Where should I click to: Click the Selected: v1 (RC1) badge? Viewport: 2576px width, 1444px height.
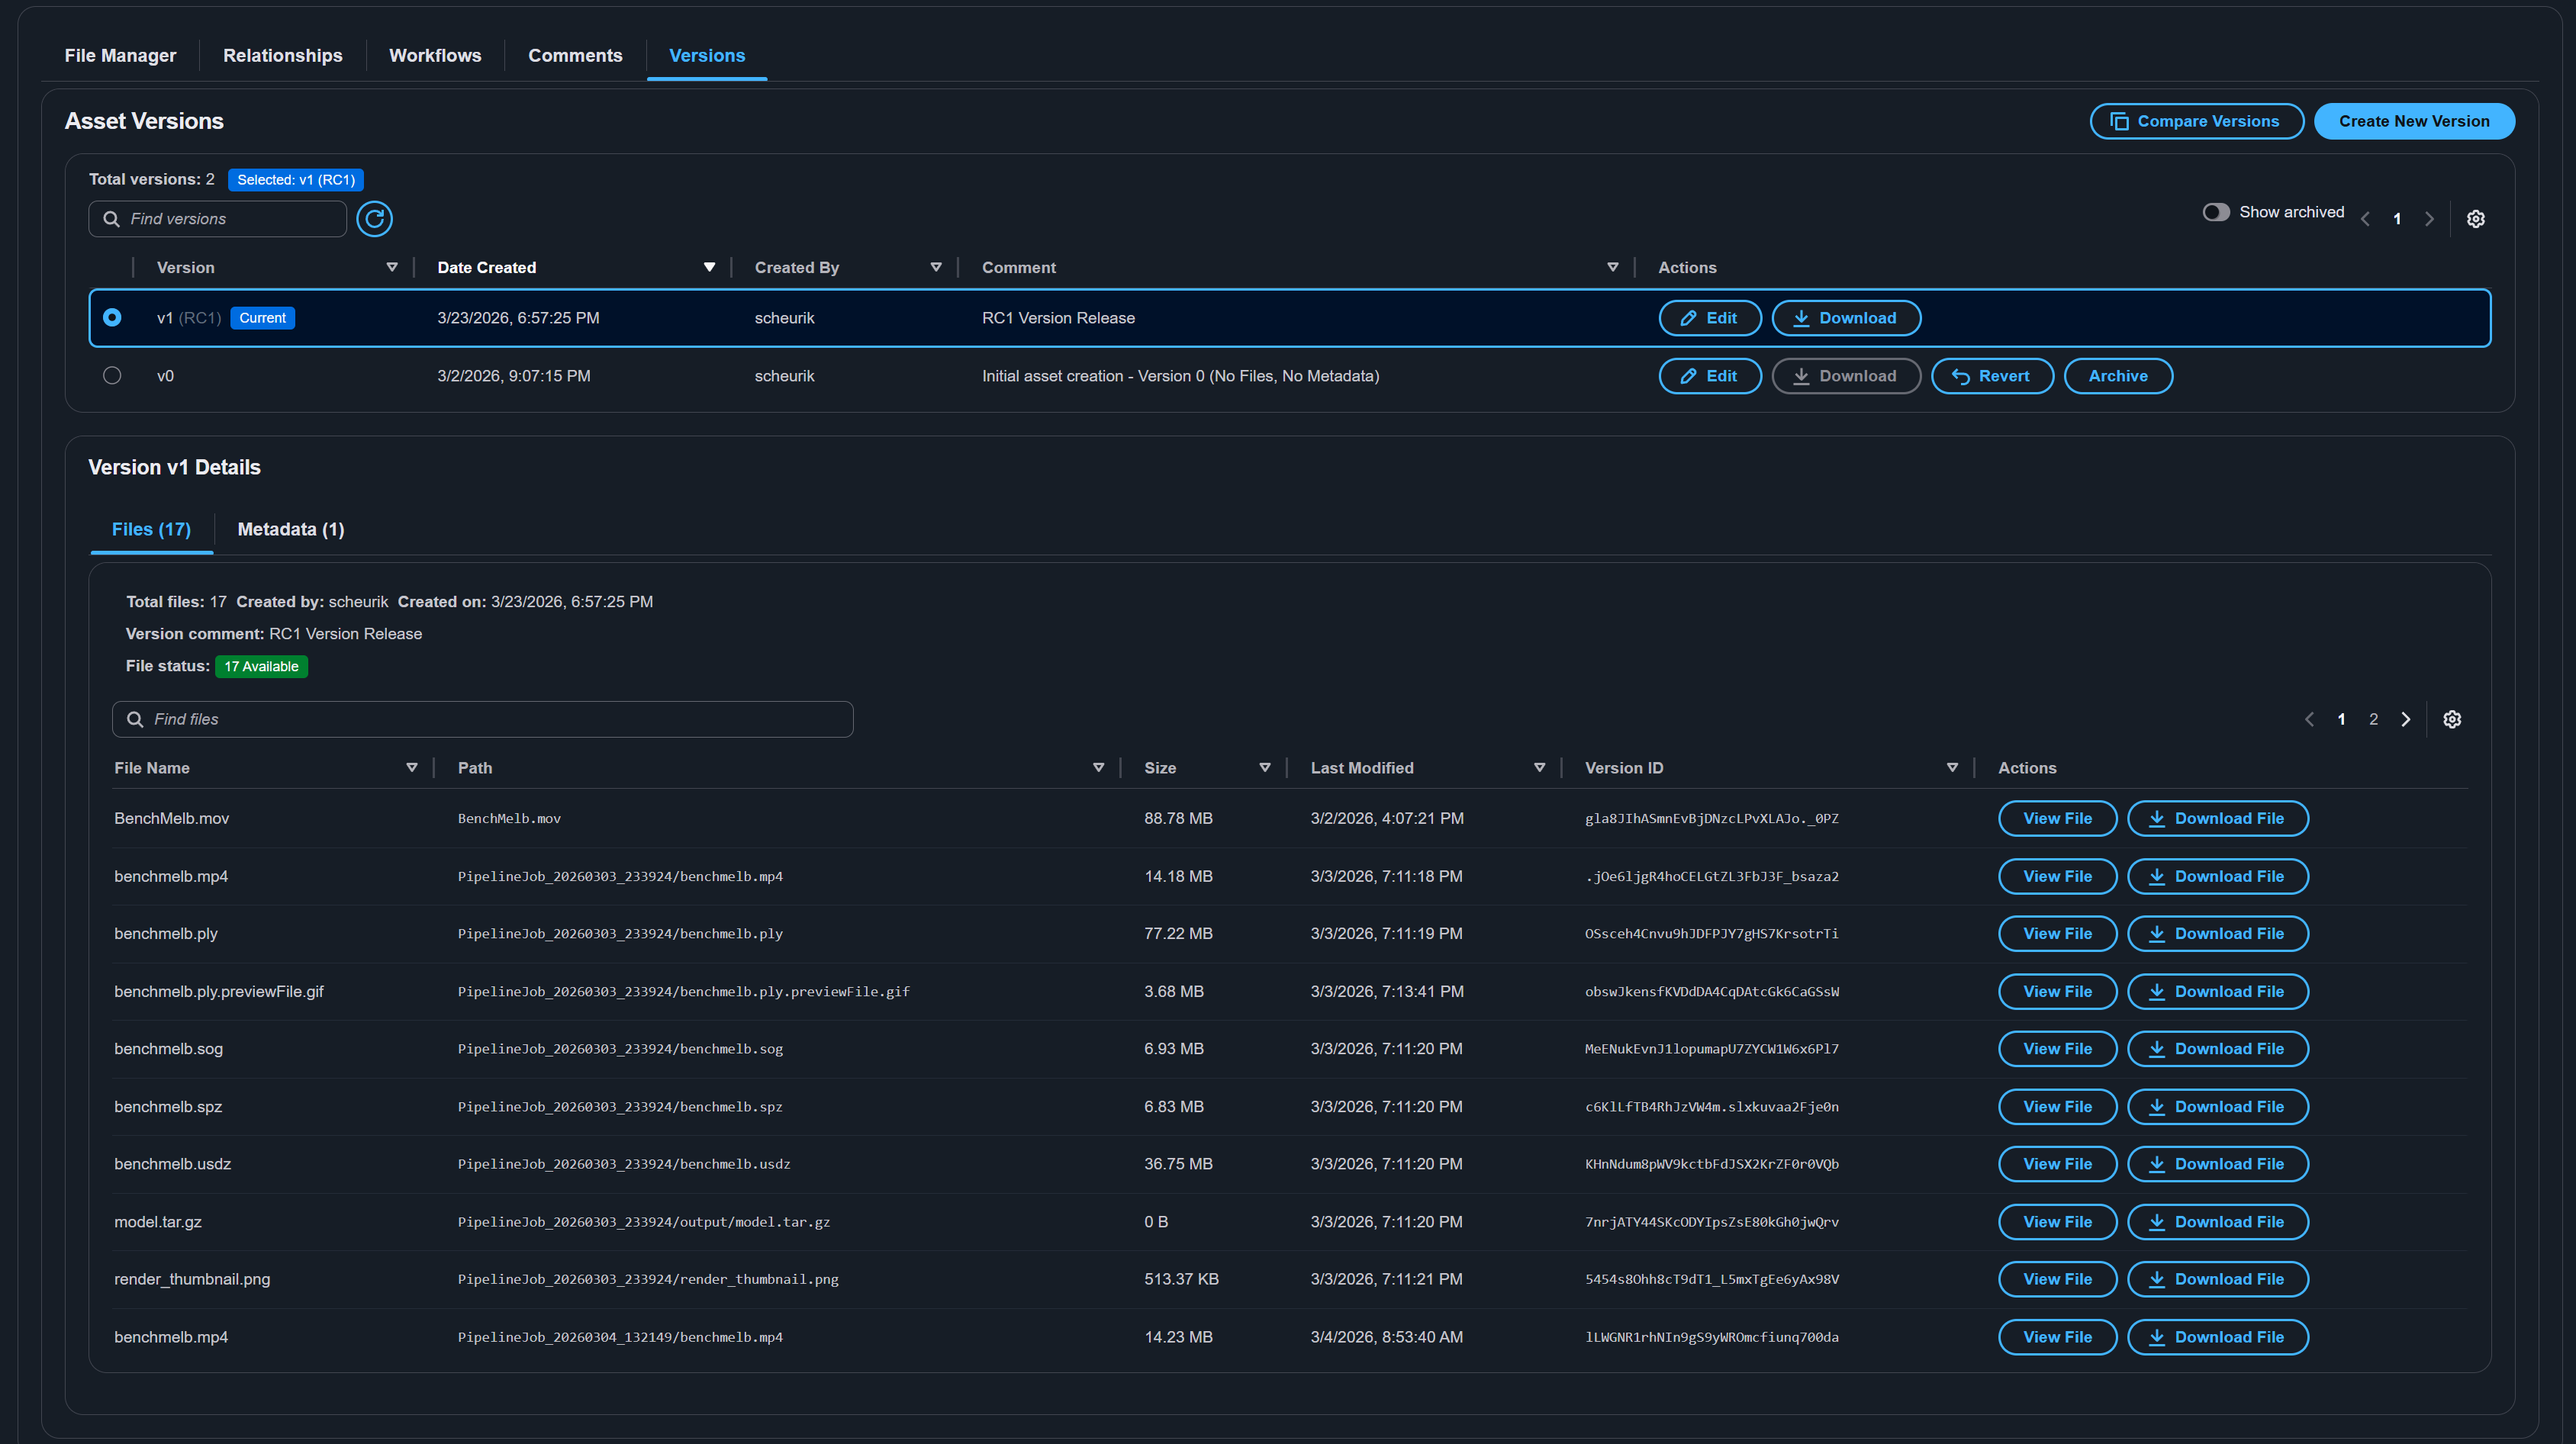coord(295,179)
